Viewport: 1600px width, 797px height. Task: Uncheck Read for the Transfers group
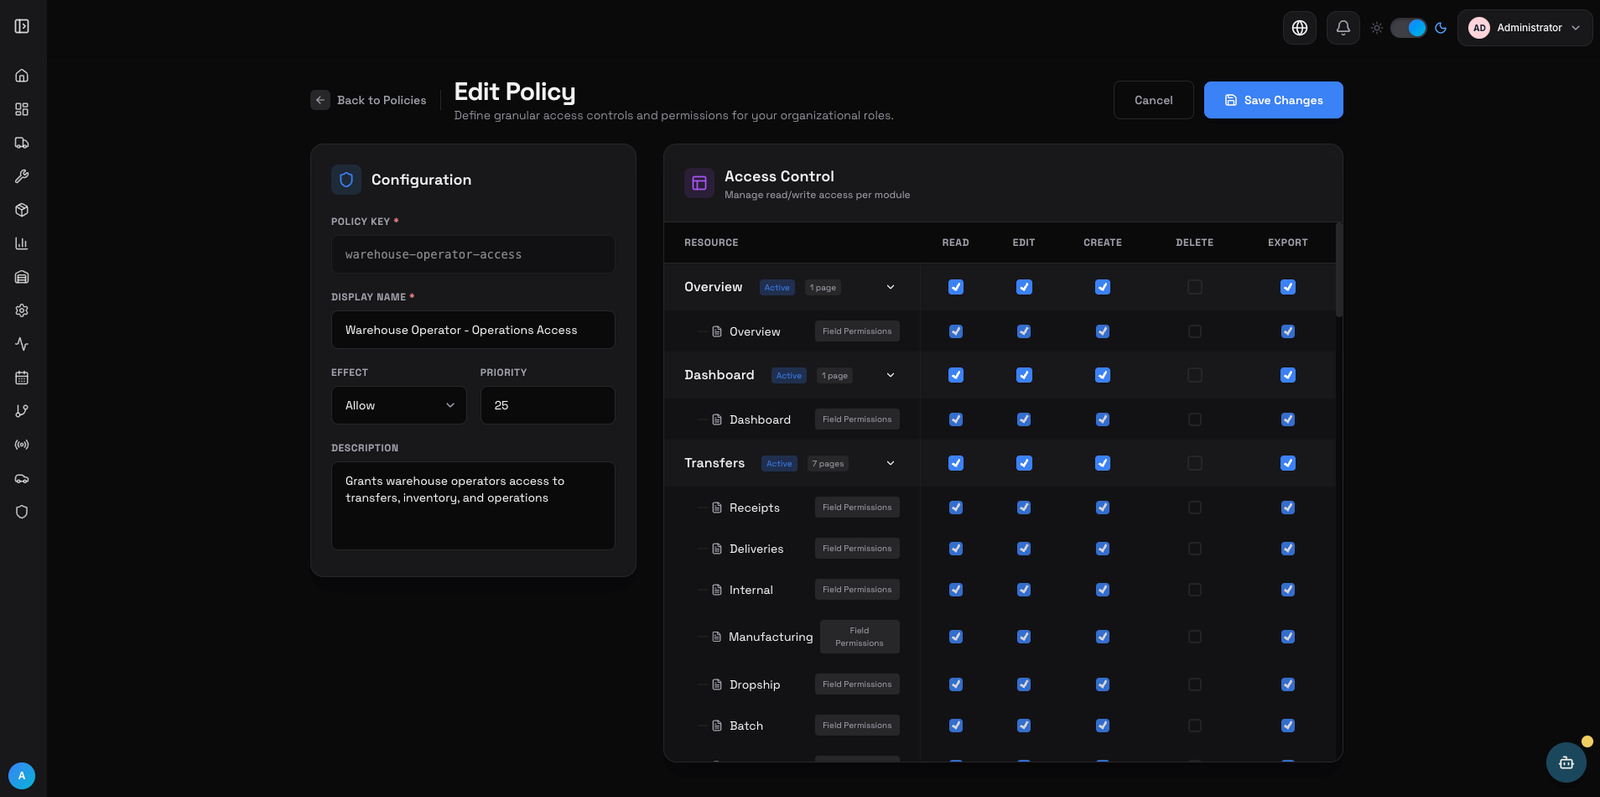click(956, 463)
